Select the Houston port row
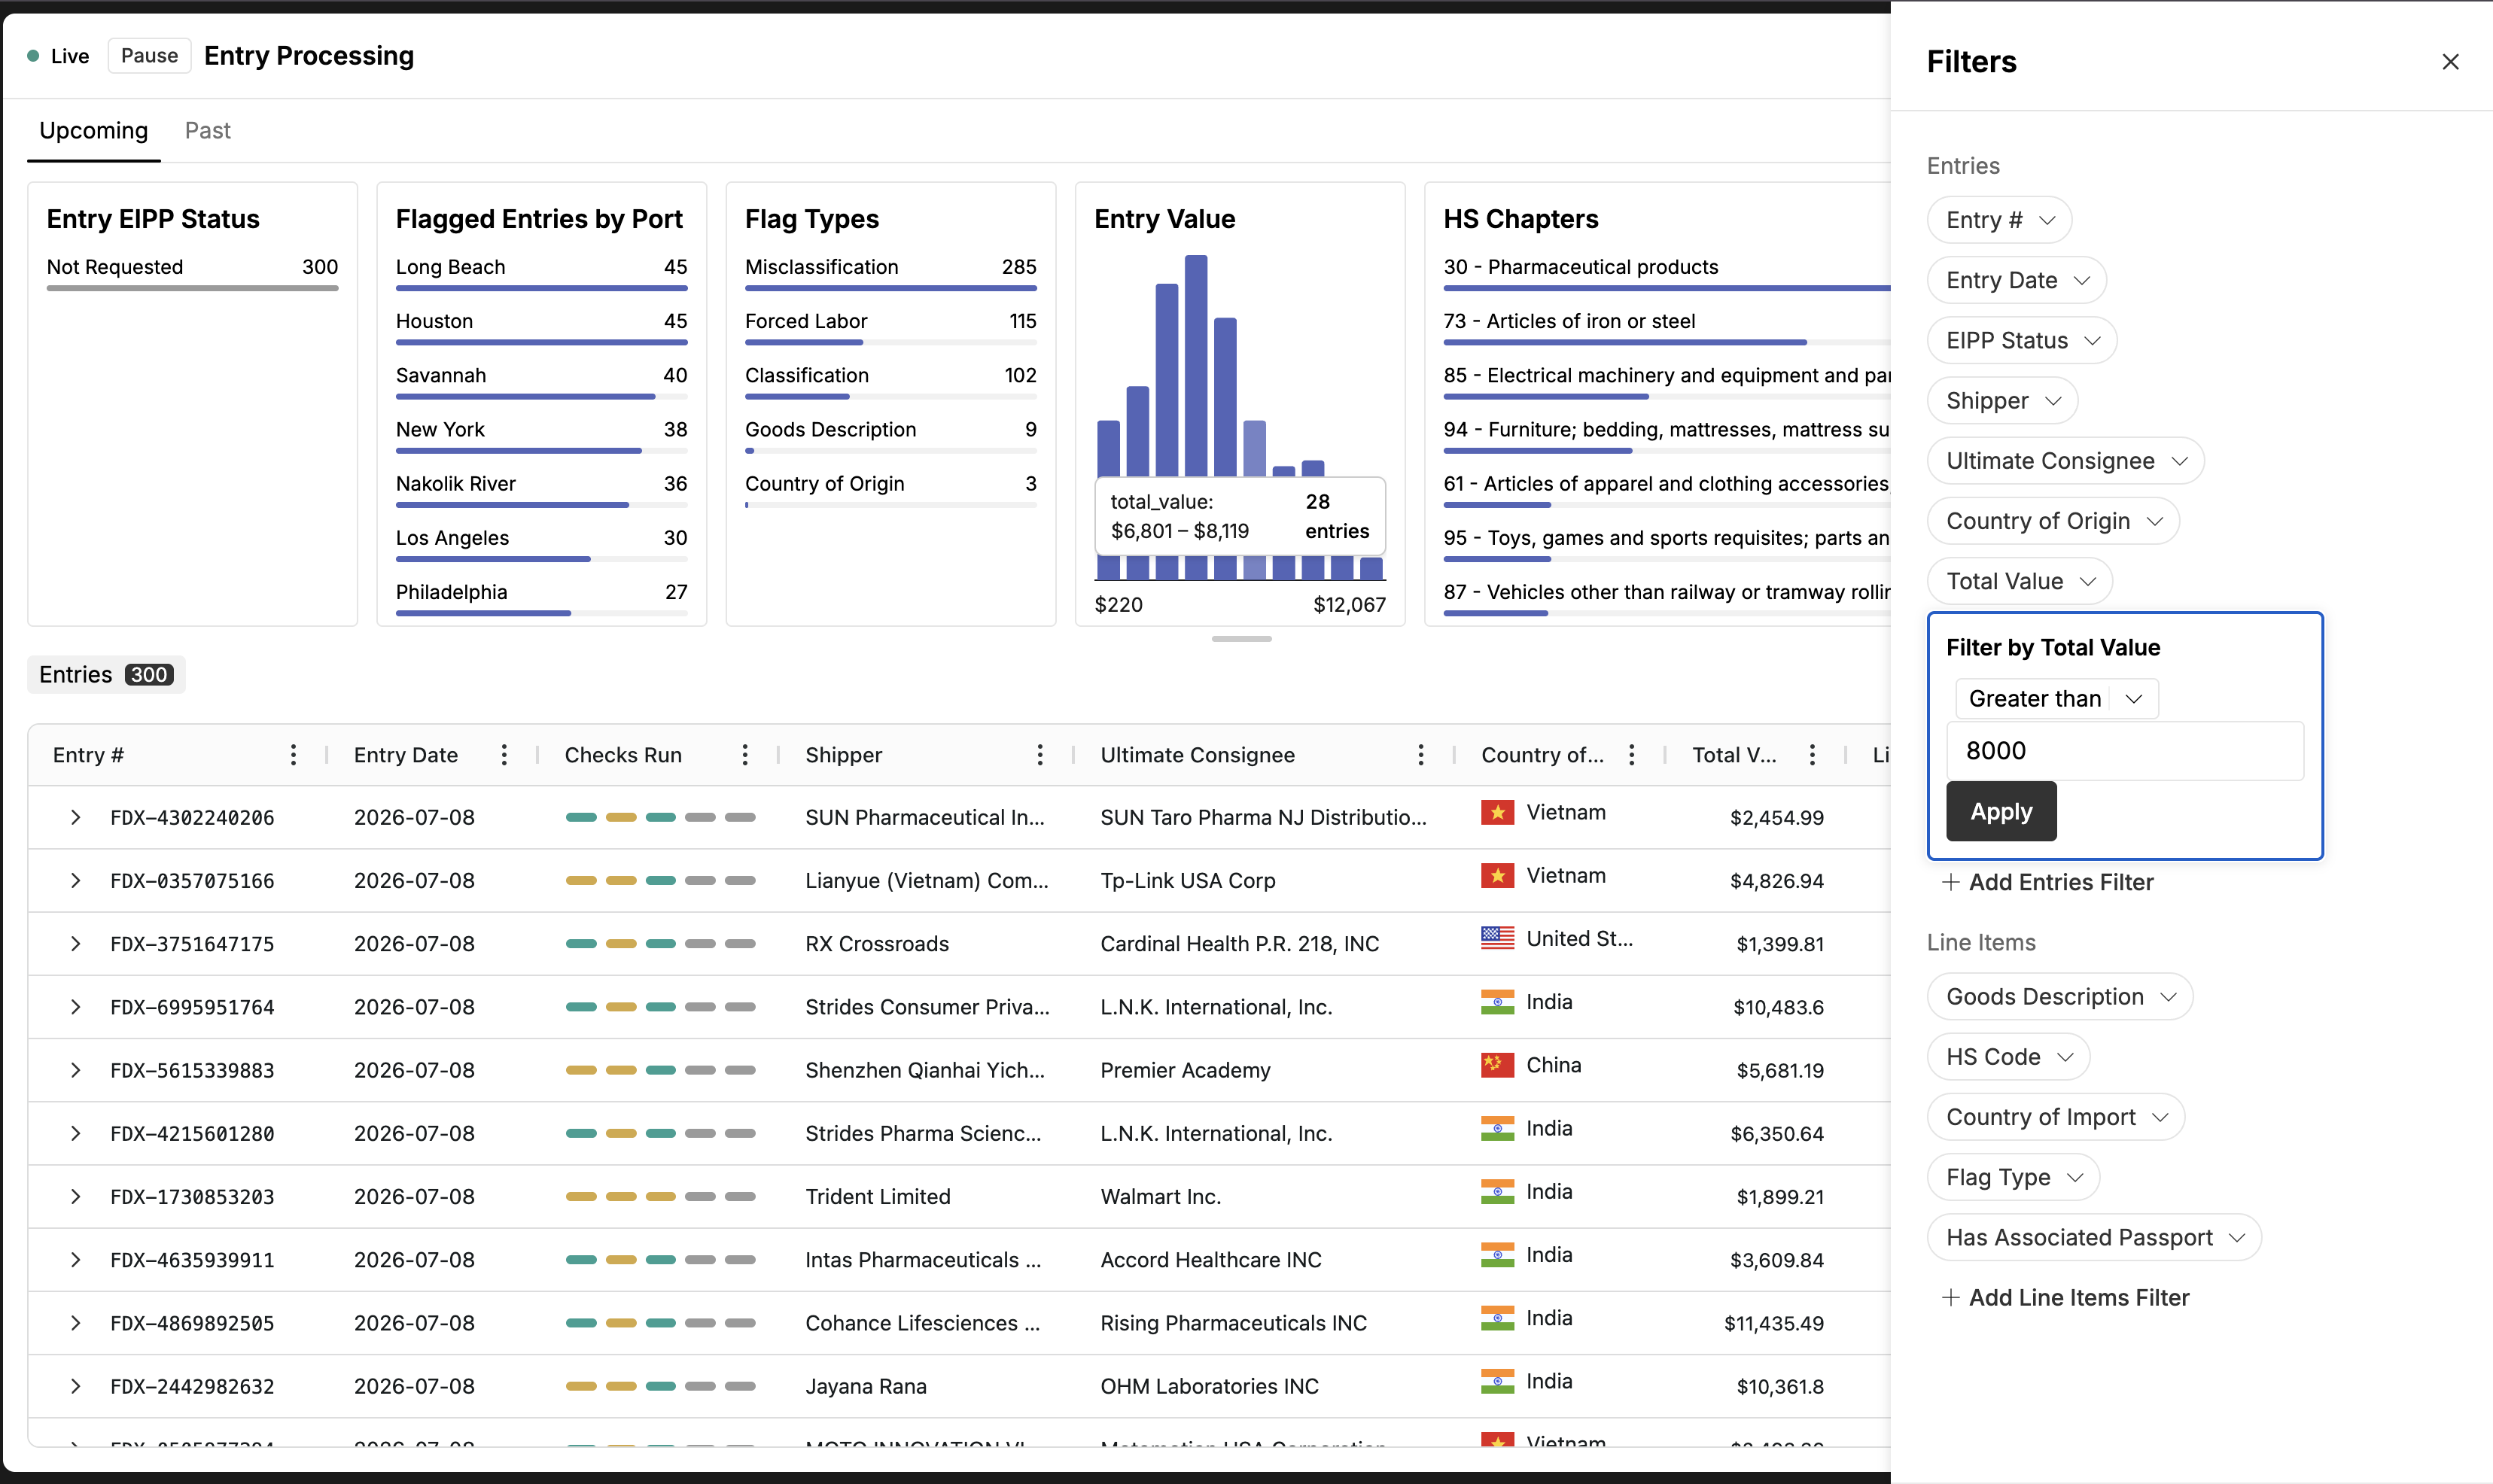This screenshot has width=2493, height=1484. click(541, 329)
